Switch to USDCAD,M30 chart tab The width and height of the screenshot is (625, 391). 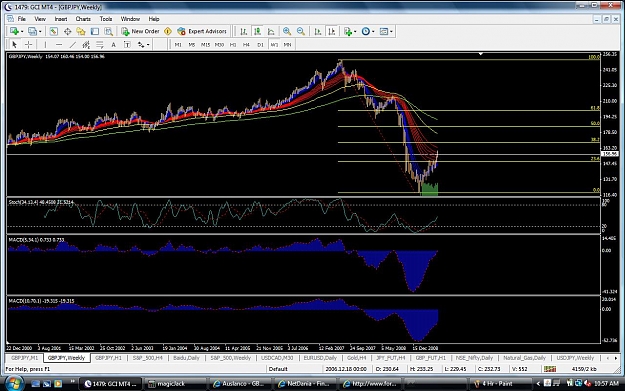coord(277,358)
